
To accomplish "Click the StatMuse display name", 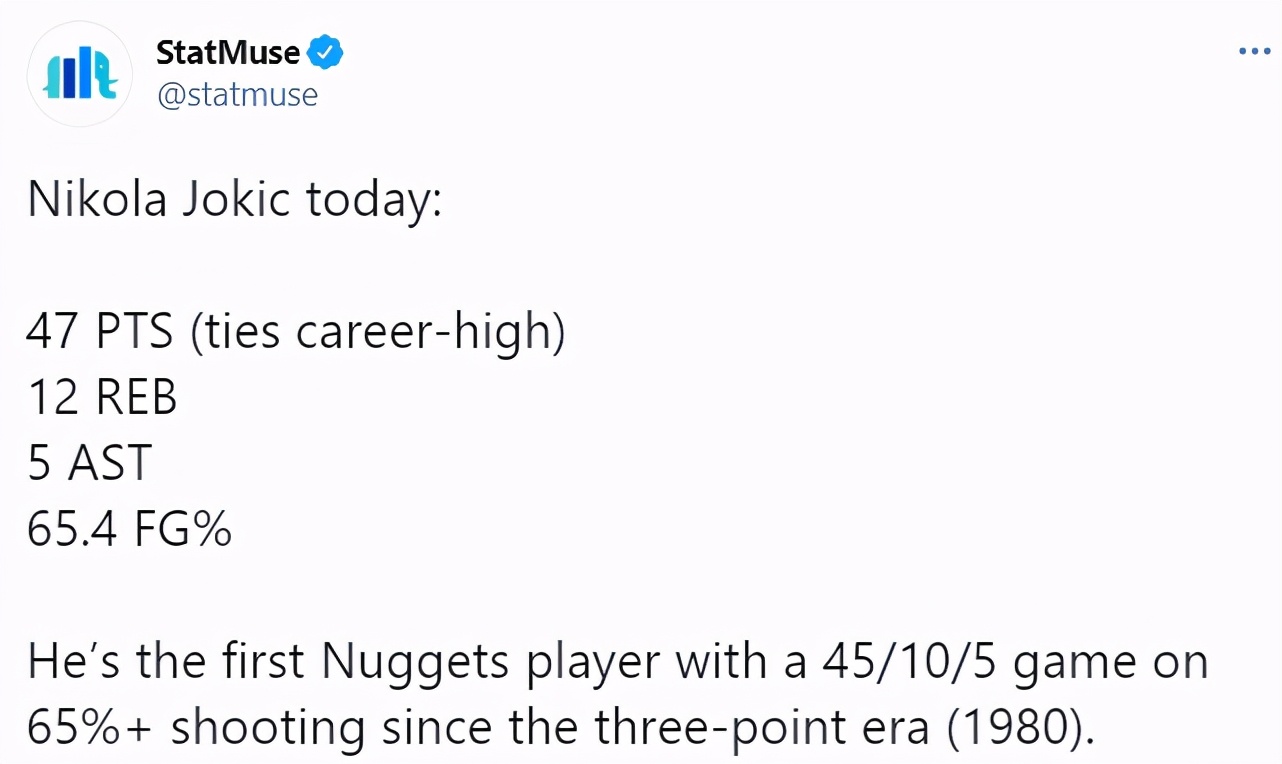I will pyautogui.click(x=229, y=52).
